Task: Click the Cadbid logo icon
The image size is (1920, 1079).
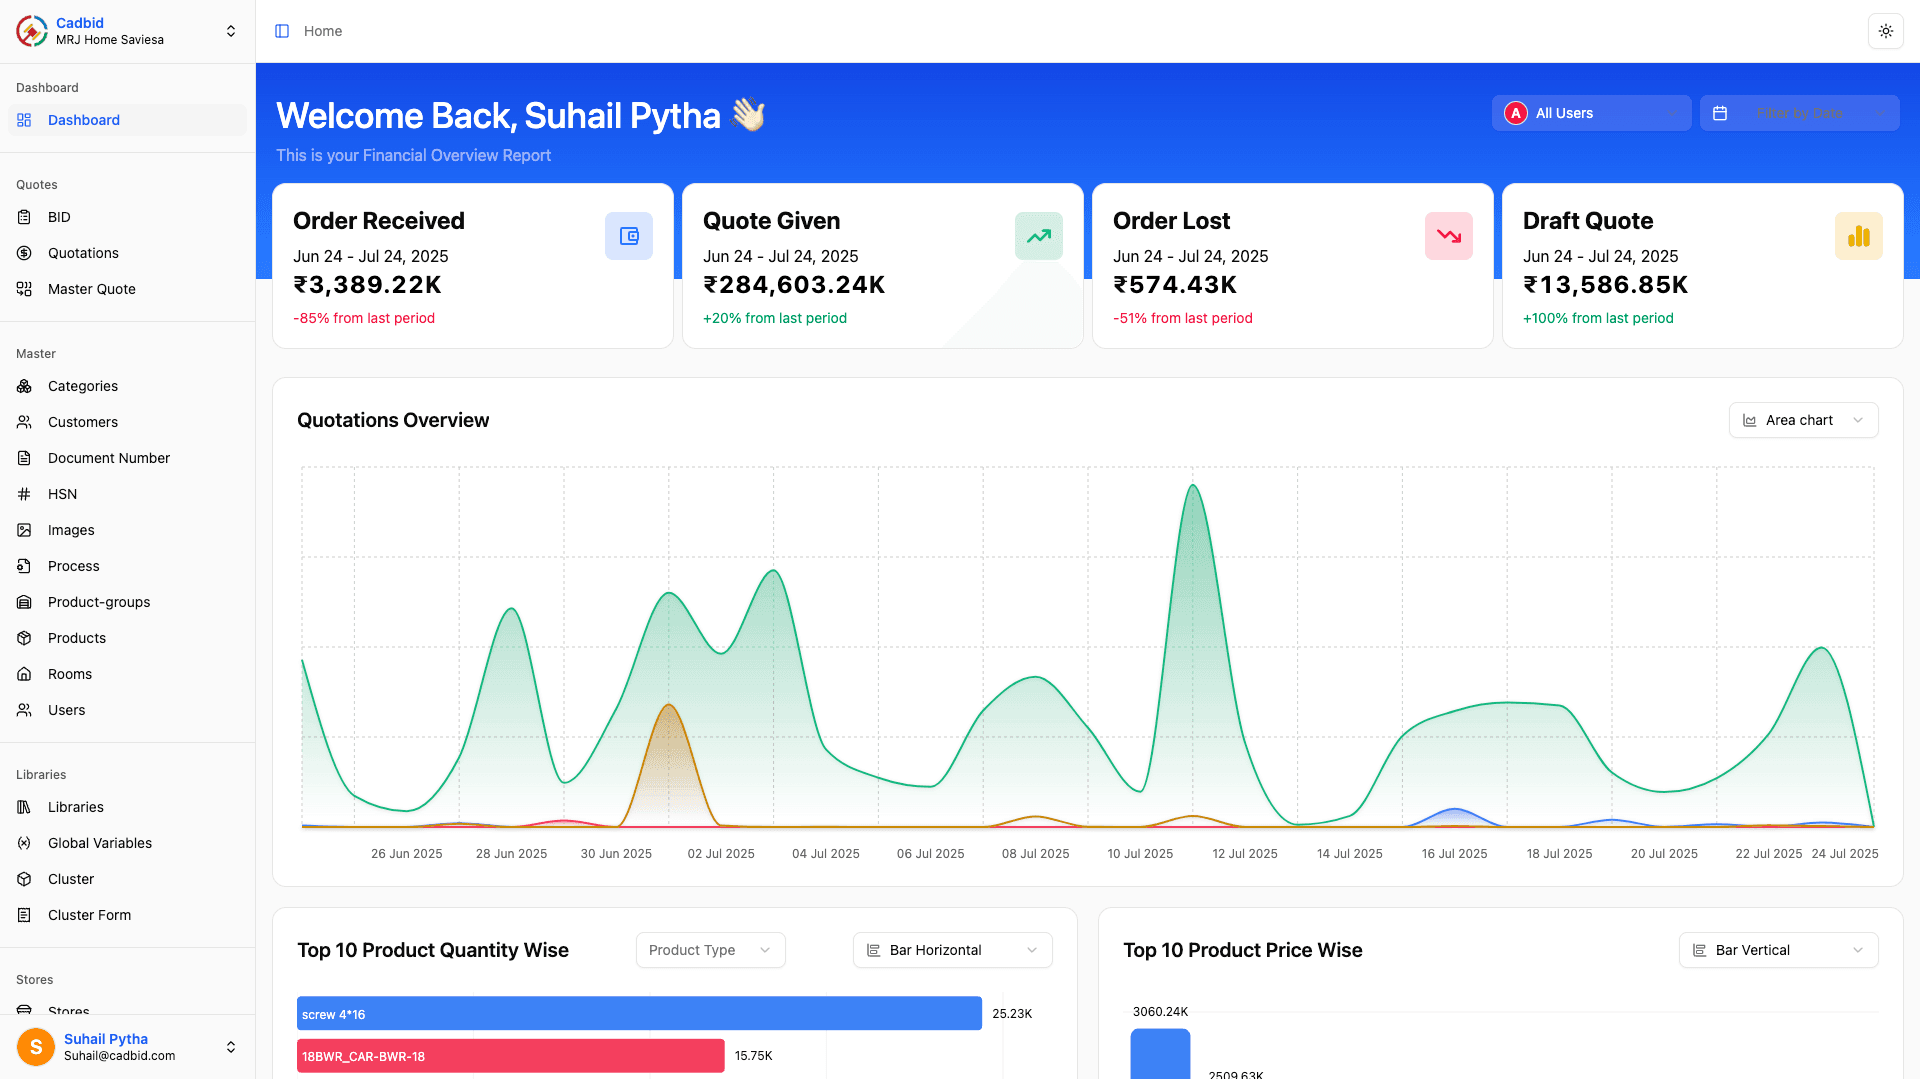Action: (x=32, y=31)
